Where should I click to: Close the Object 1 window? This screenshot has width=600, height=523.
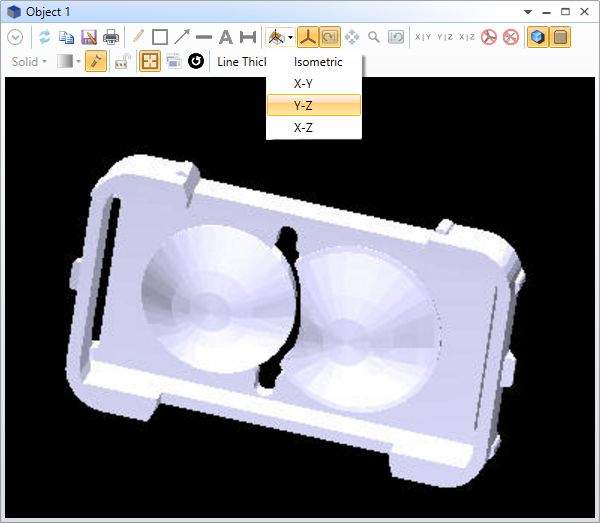[x=584, y=12]
